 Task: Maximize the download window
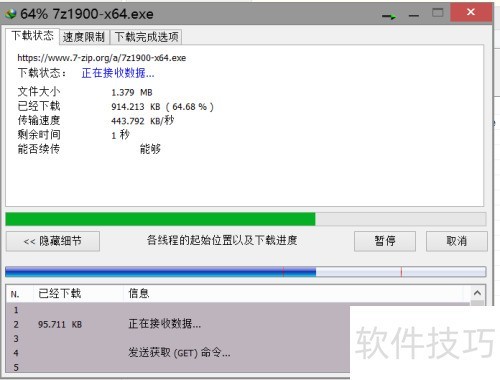tap(438, 13)
